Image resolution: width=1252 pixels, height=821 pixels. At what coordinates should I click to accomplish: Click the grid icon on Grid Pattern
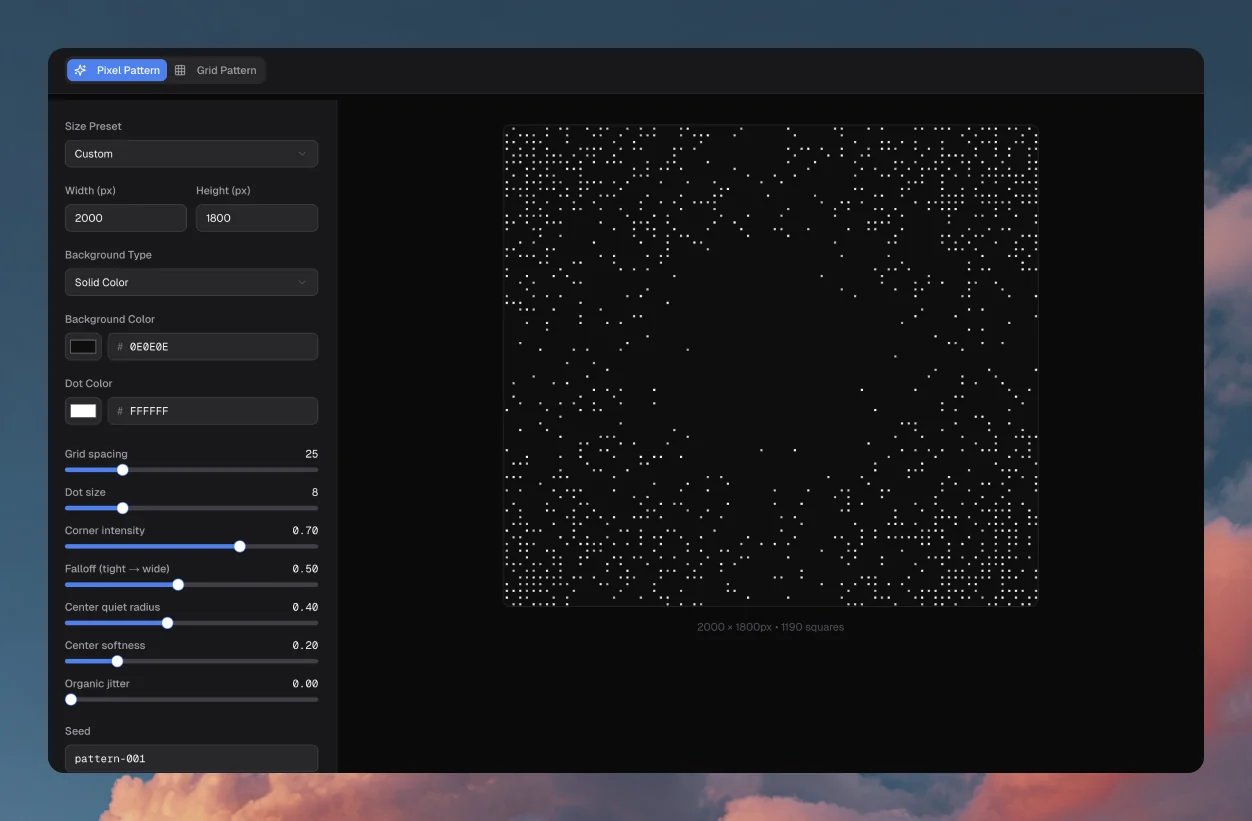pyautogui.click(x=180, y=70)
